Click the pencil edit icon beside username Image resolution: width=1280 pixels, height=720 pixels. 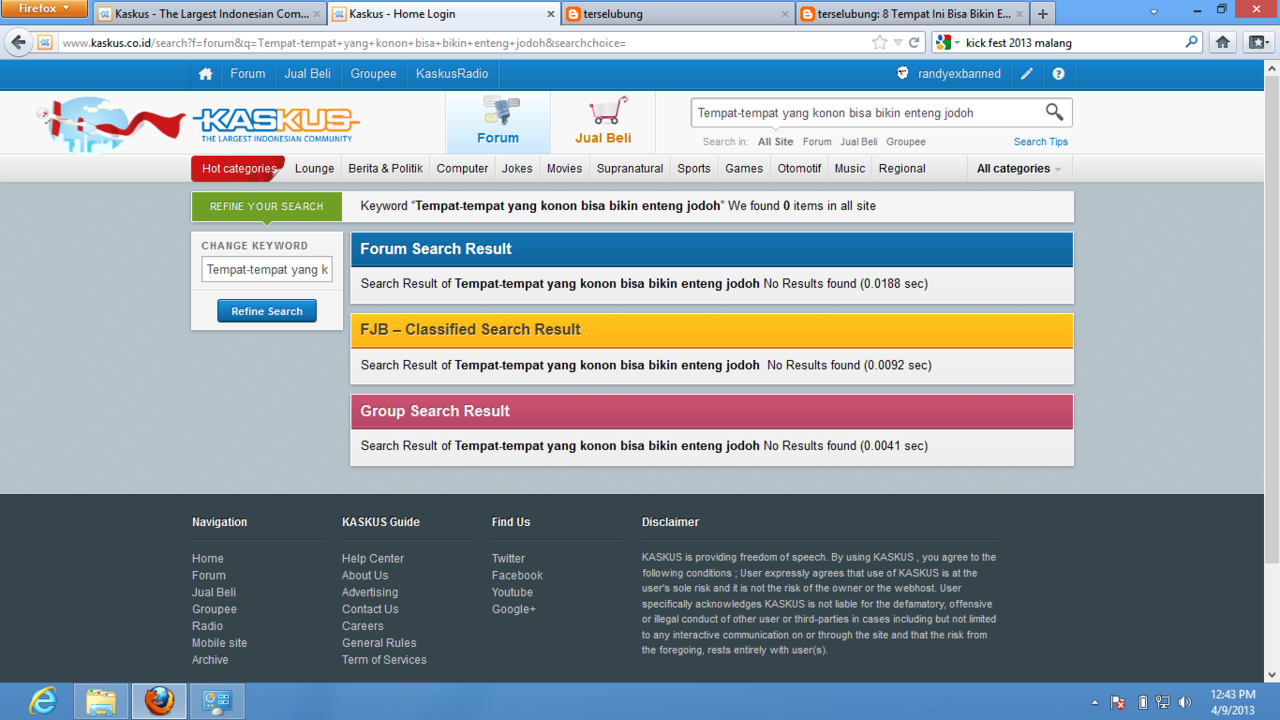click(x=1027, y=74)
